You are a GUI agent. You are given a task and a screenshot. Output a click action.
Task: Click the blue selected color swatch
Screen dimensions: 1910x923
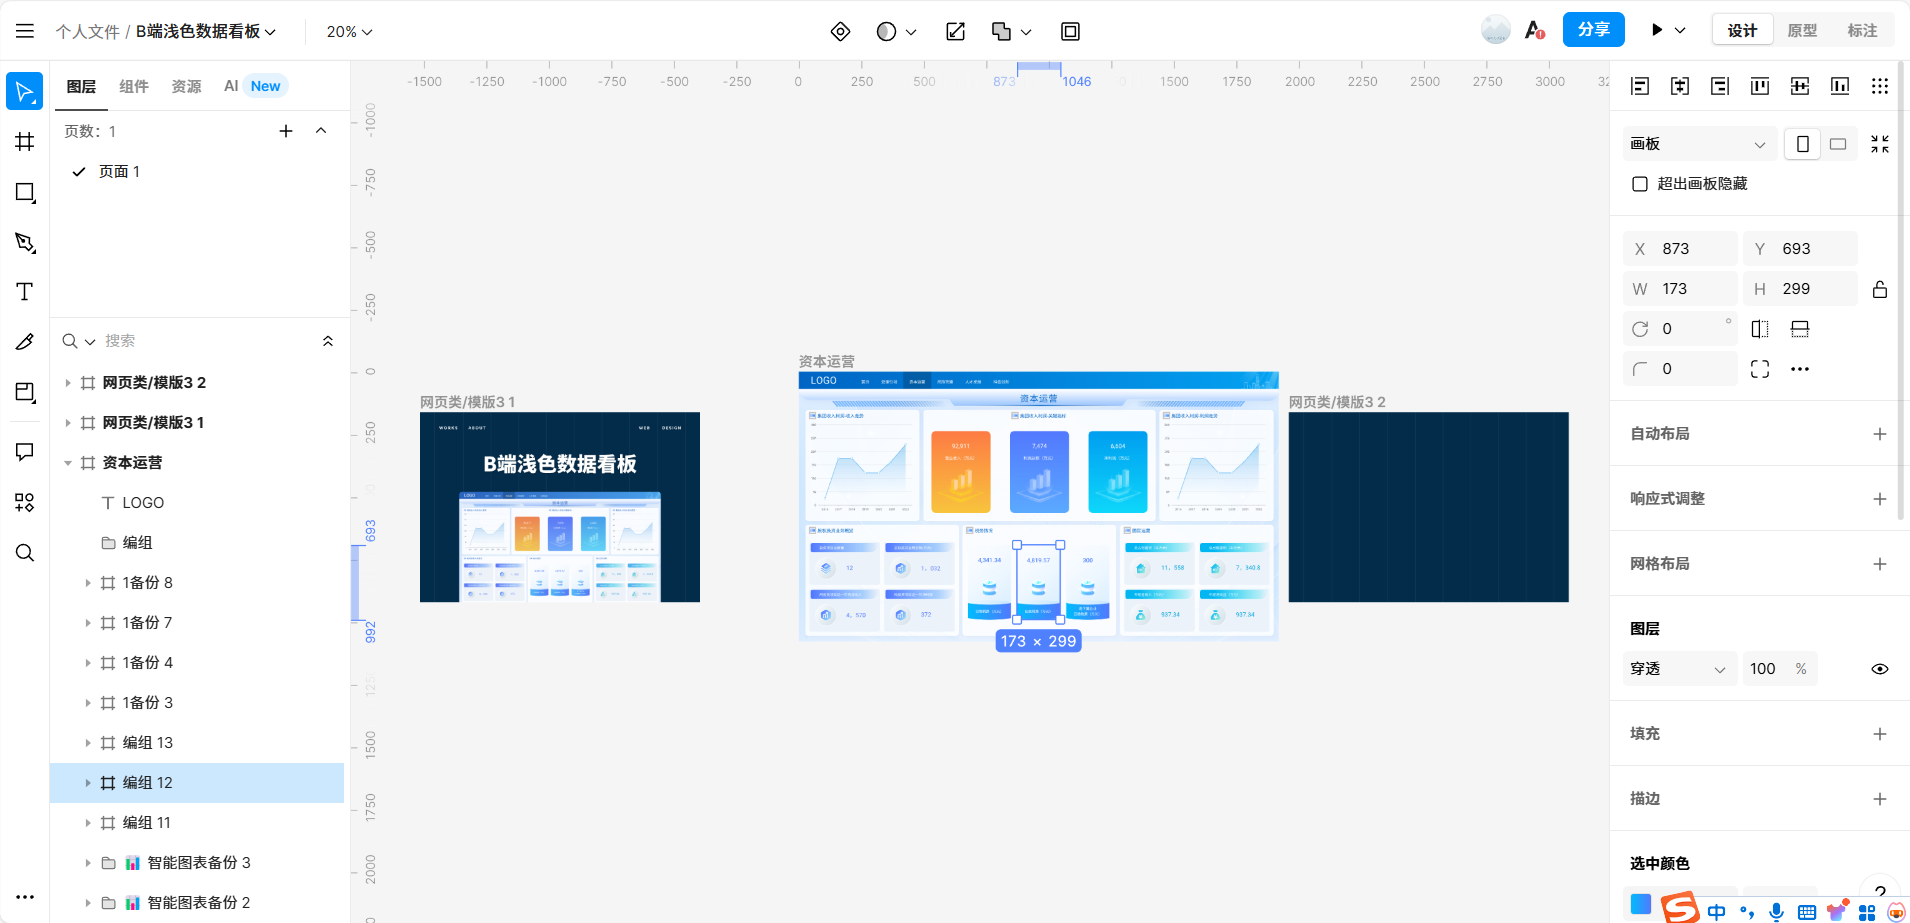1641,904
